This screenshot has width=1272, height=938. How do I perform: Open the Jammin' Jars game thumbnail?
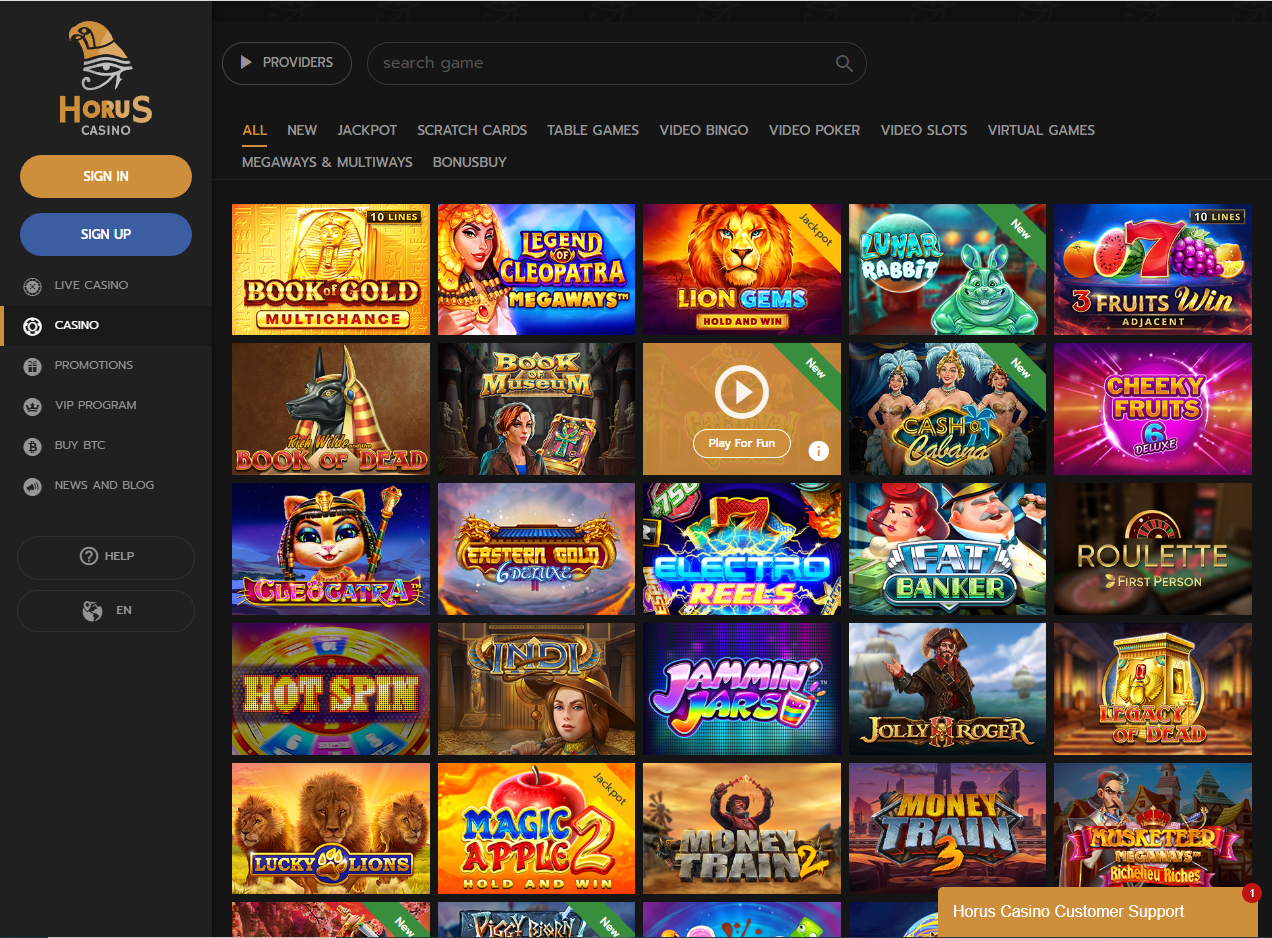click(x=741, y=689)
